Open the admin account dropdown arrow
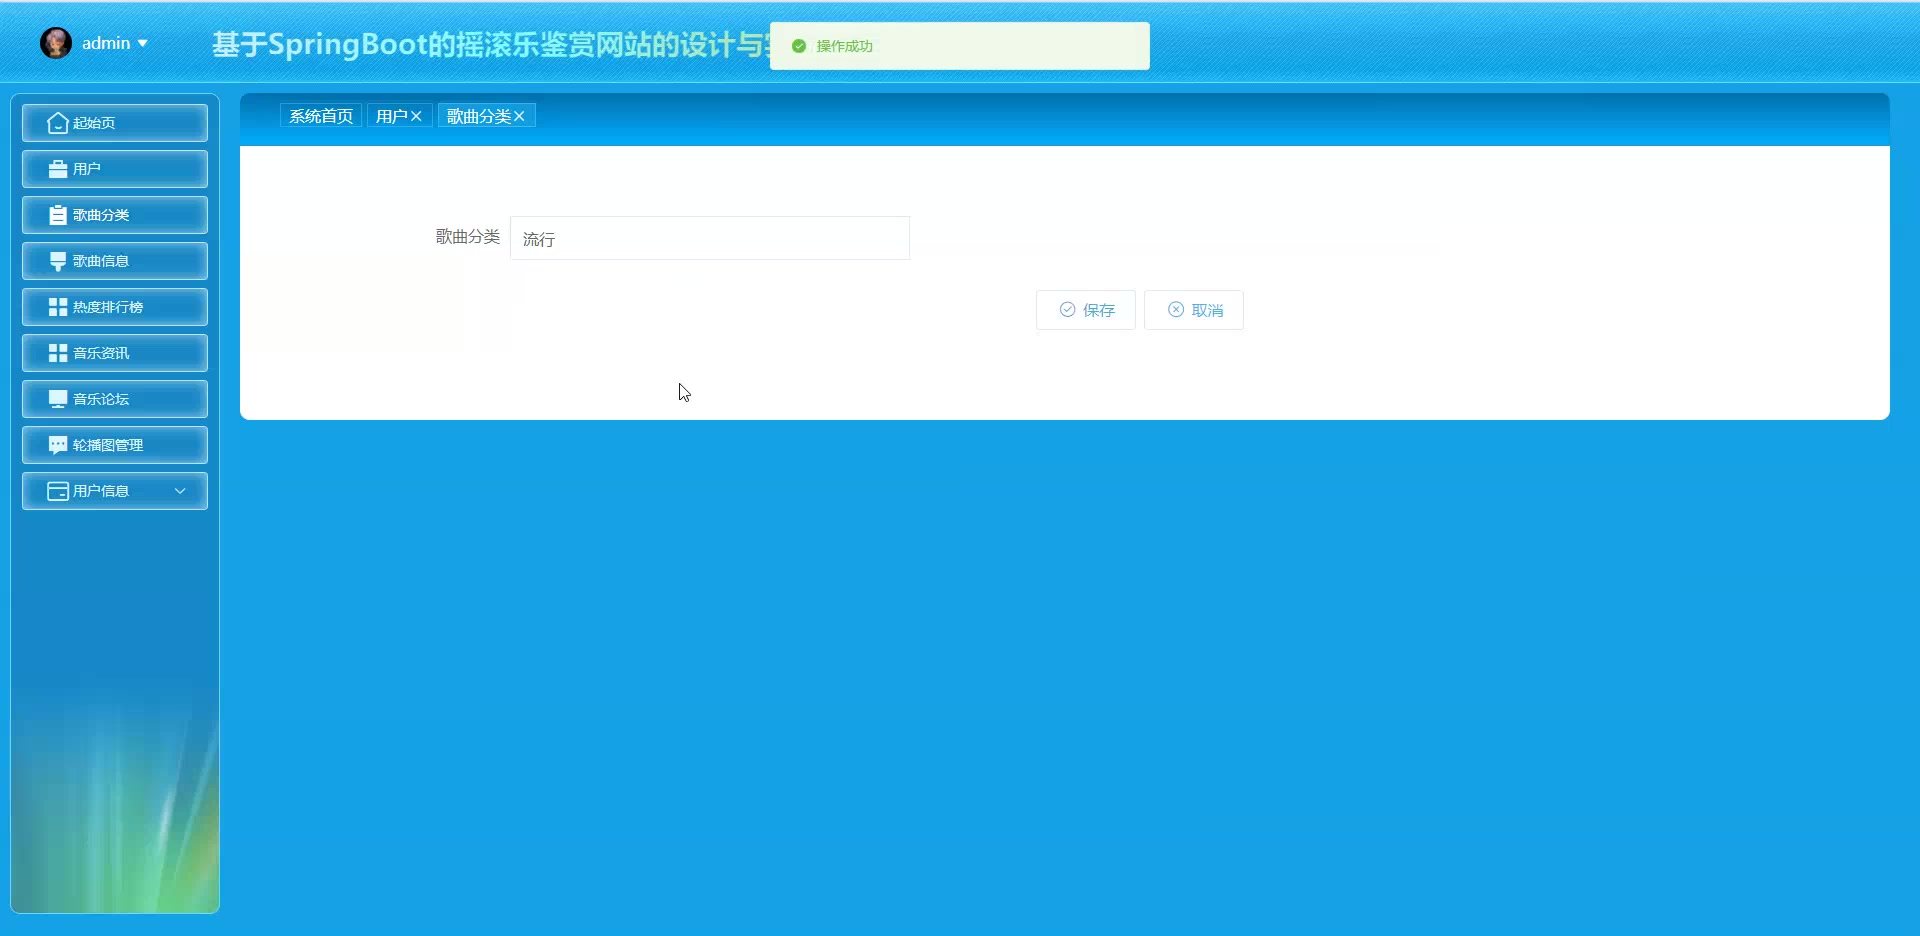The image size is (1920, 936). click(143, 44)
